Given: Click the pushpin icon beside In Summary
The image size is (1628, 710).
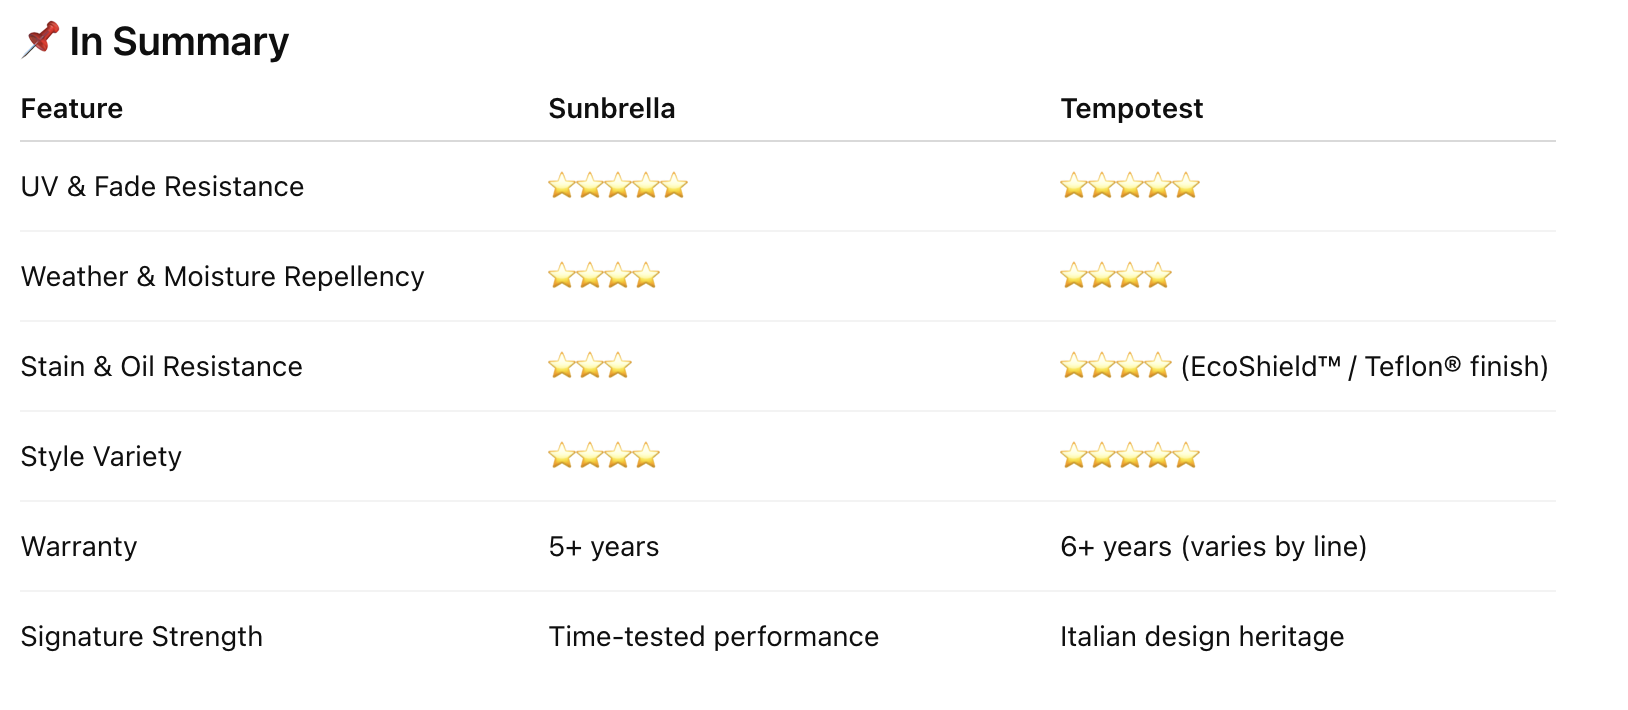Looking at the screenshot, I should click(x=40, y=40).
